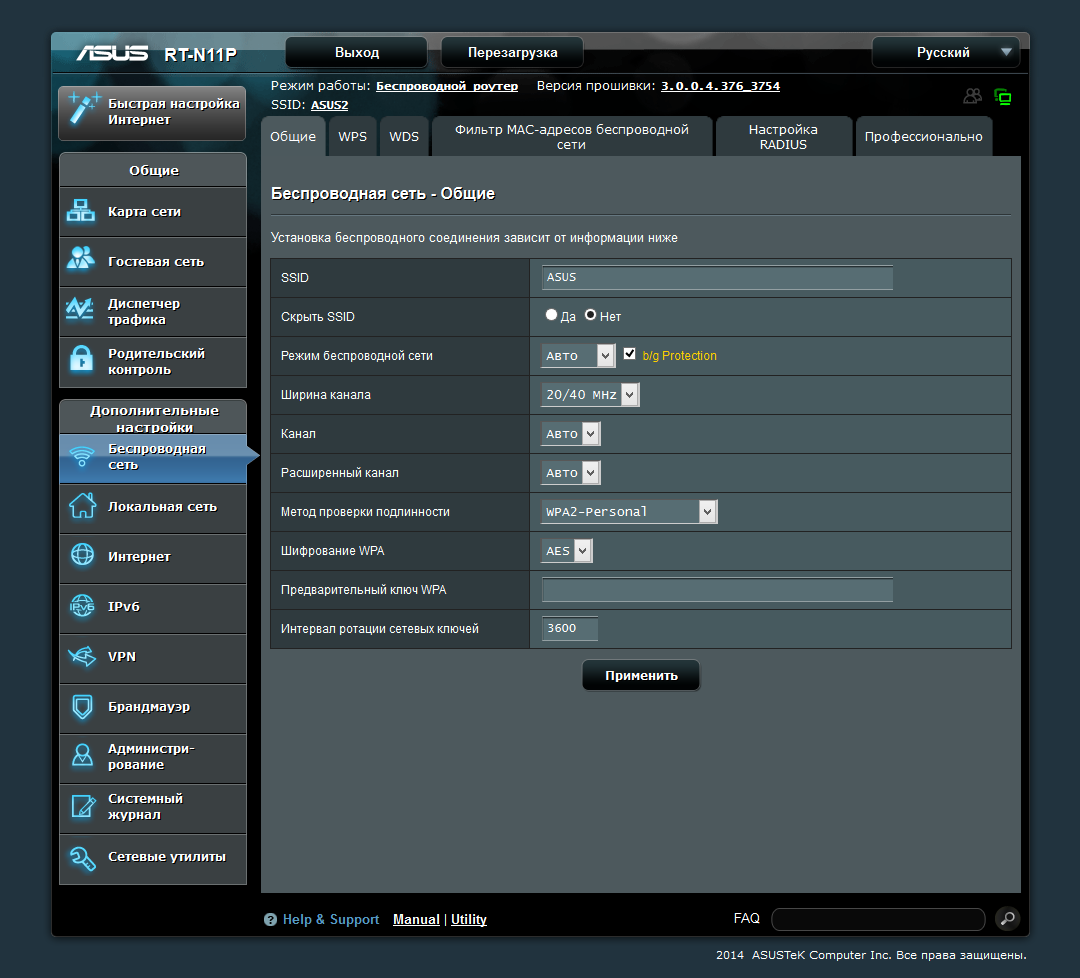Image resolution: width=1080 pixels, height=978 pixels.
Task: Click the Общие sidebar section header
Action: pyautogui.click(x=153, y=170)
